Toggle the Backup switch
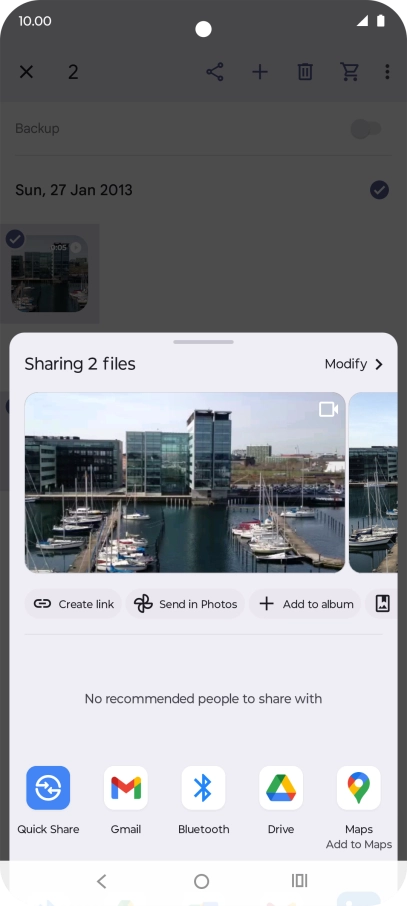407x906 pixels. coord(366,128)
